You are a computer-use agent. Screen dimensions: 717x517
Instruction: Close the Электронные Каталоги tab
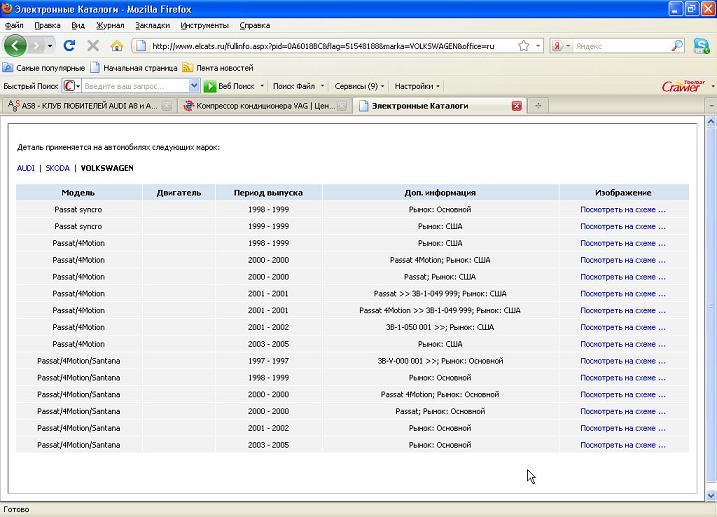pyautogui.click(x=517, y=106)
